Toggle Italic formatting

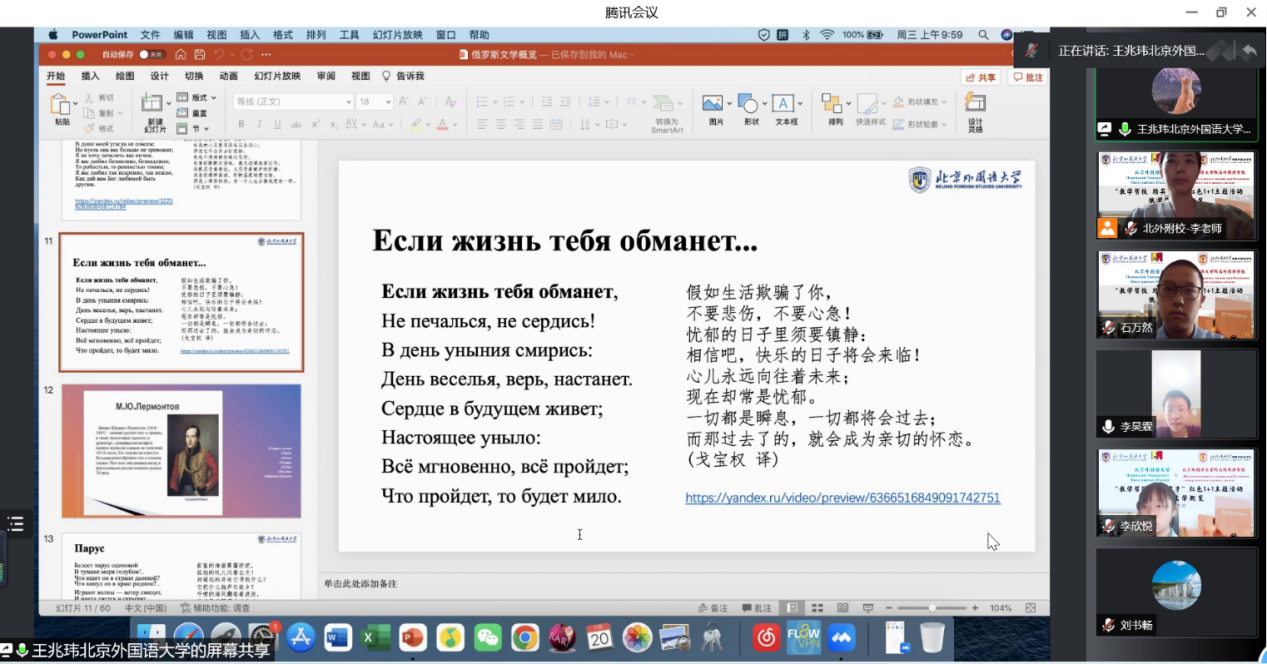(259, 124)
